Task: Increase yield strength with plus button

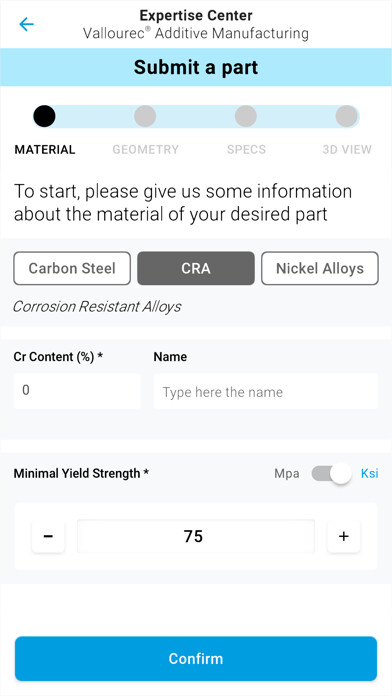Action: pyautogui.click(x=344, y=536)
